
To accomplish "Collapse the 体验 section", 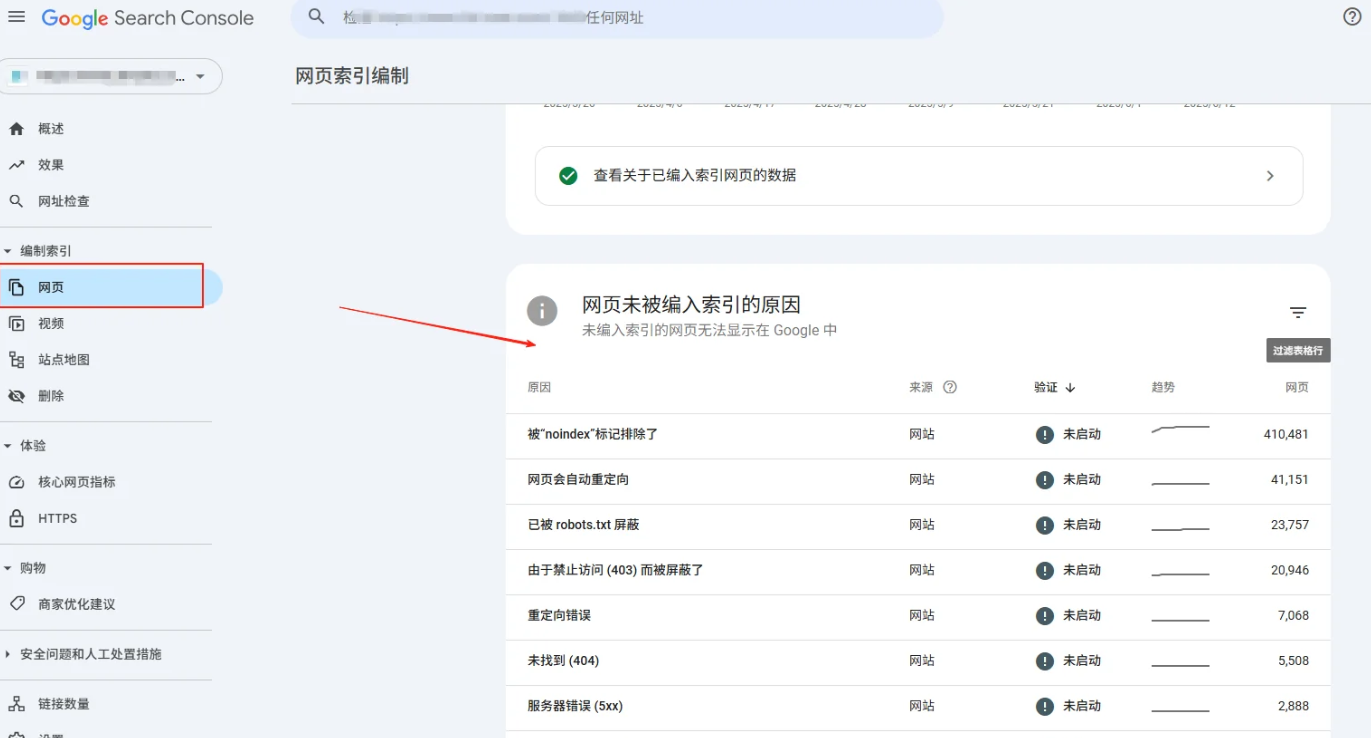I will [8, 445].
